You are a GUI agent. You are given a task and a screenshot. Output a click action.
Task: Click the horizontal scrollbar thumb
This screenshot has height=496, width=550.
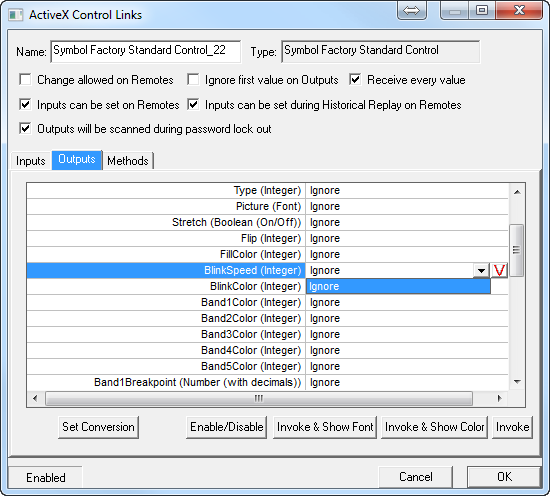(x=259, y=398)
